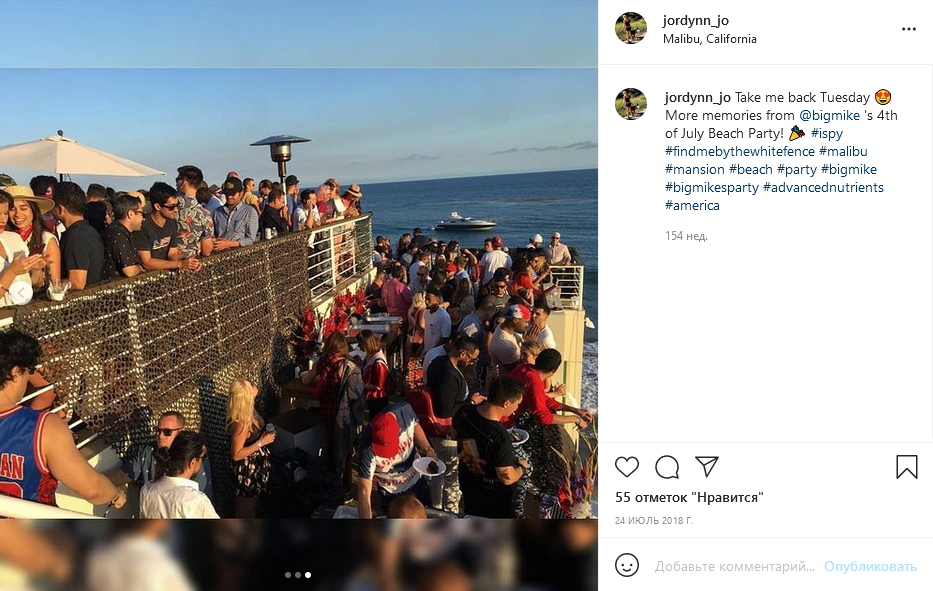
Task: Open the #advancednutrients hashtag
Action: click(x=824, y=187)
